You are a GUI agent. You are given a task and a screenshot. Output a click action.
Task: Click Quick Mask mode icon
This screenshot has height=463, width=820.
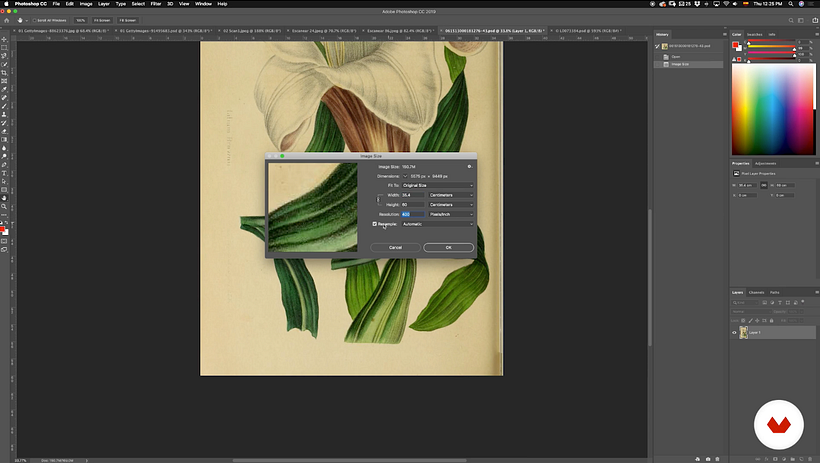click(x=4, y=241)
